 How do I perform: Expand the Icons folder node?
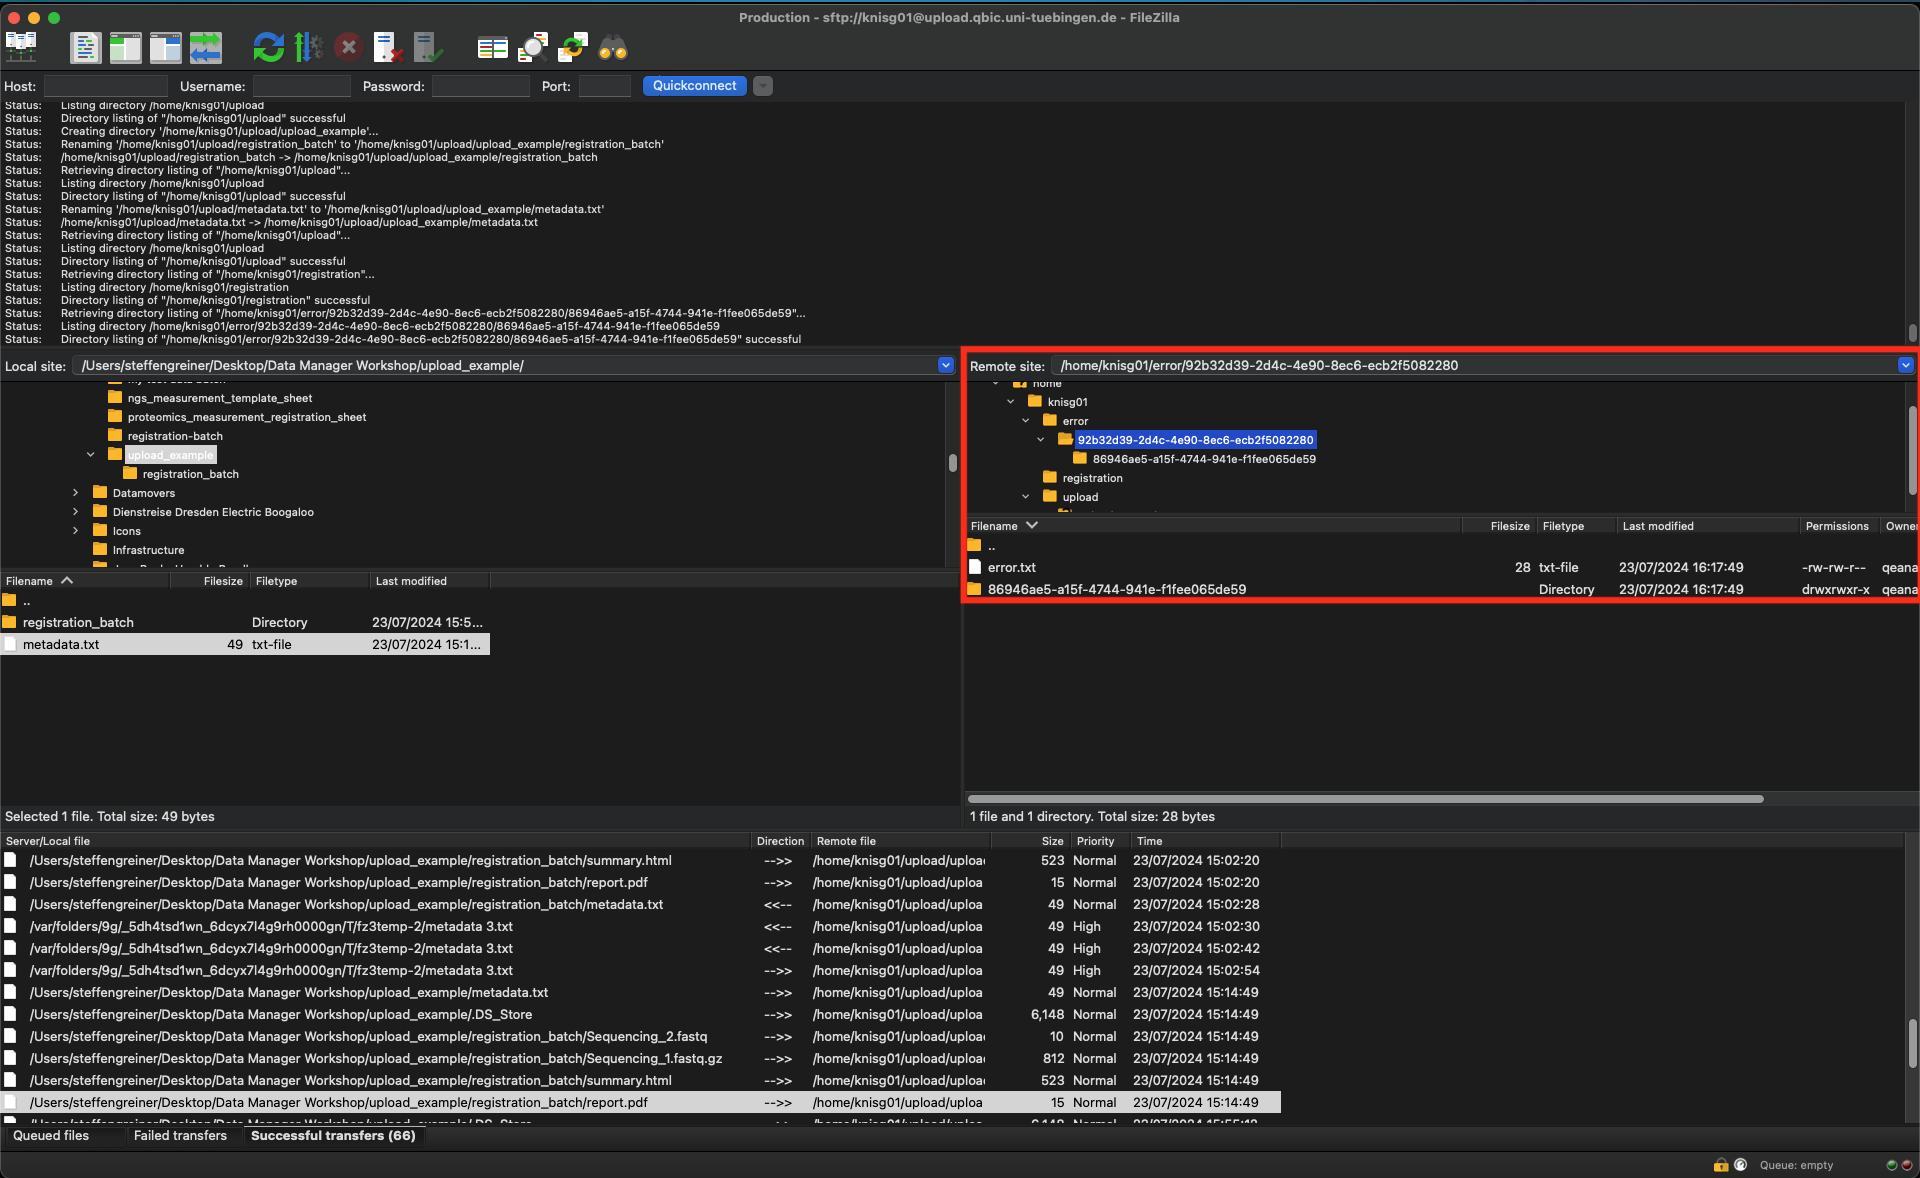point(76,530)
